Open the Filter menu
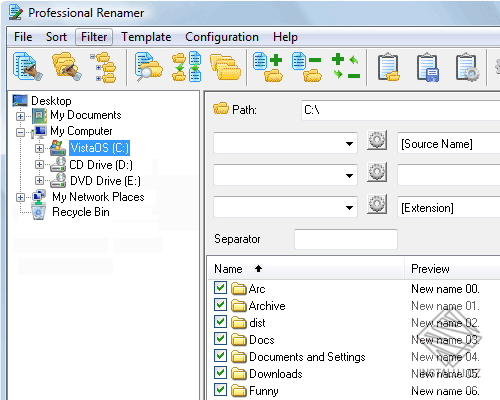 (94, 37)
